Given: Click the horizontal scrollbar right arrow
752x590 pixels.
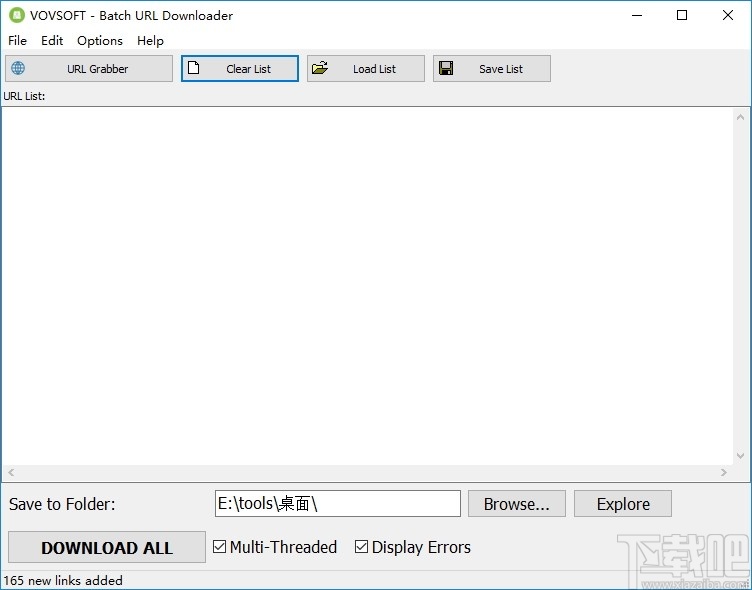Looking at the screenshot, I should pos(724,472).
